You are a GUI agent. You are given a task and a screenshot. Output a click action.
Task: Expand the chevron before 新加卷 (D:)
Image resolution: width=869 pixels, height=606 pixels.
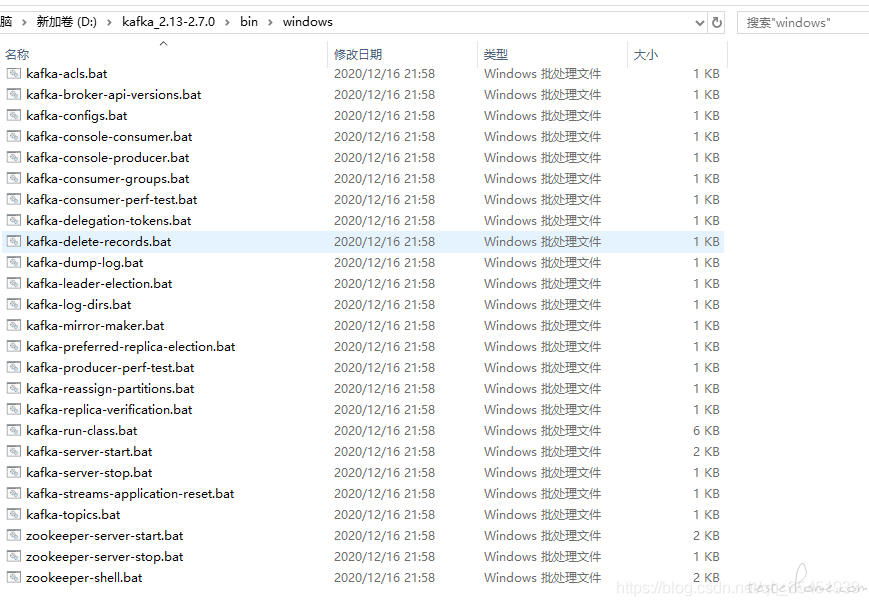pos(24,22)
